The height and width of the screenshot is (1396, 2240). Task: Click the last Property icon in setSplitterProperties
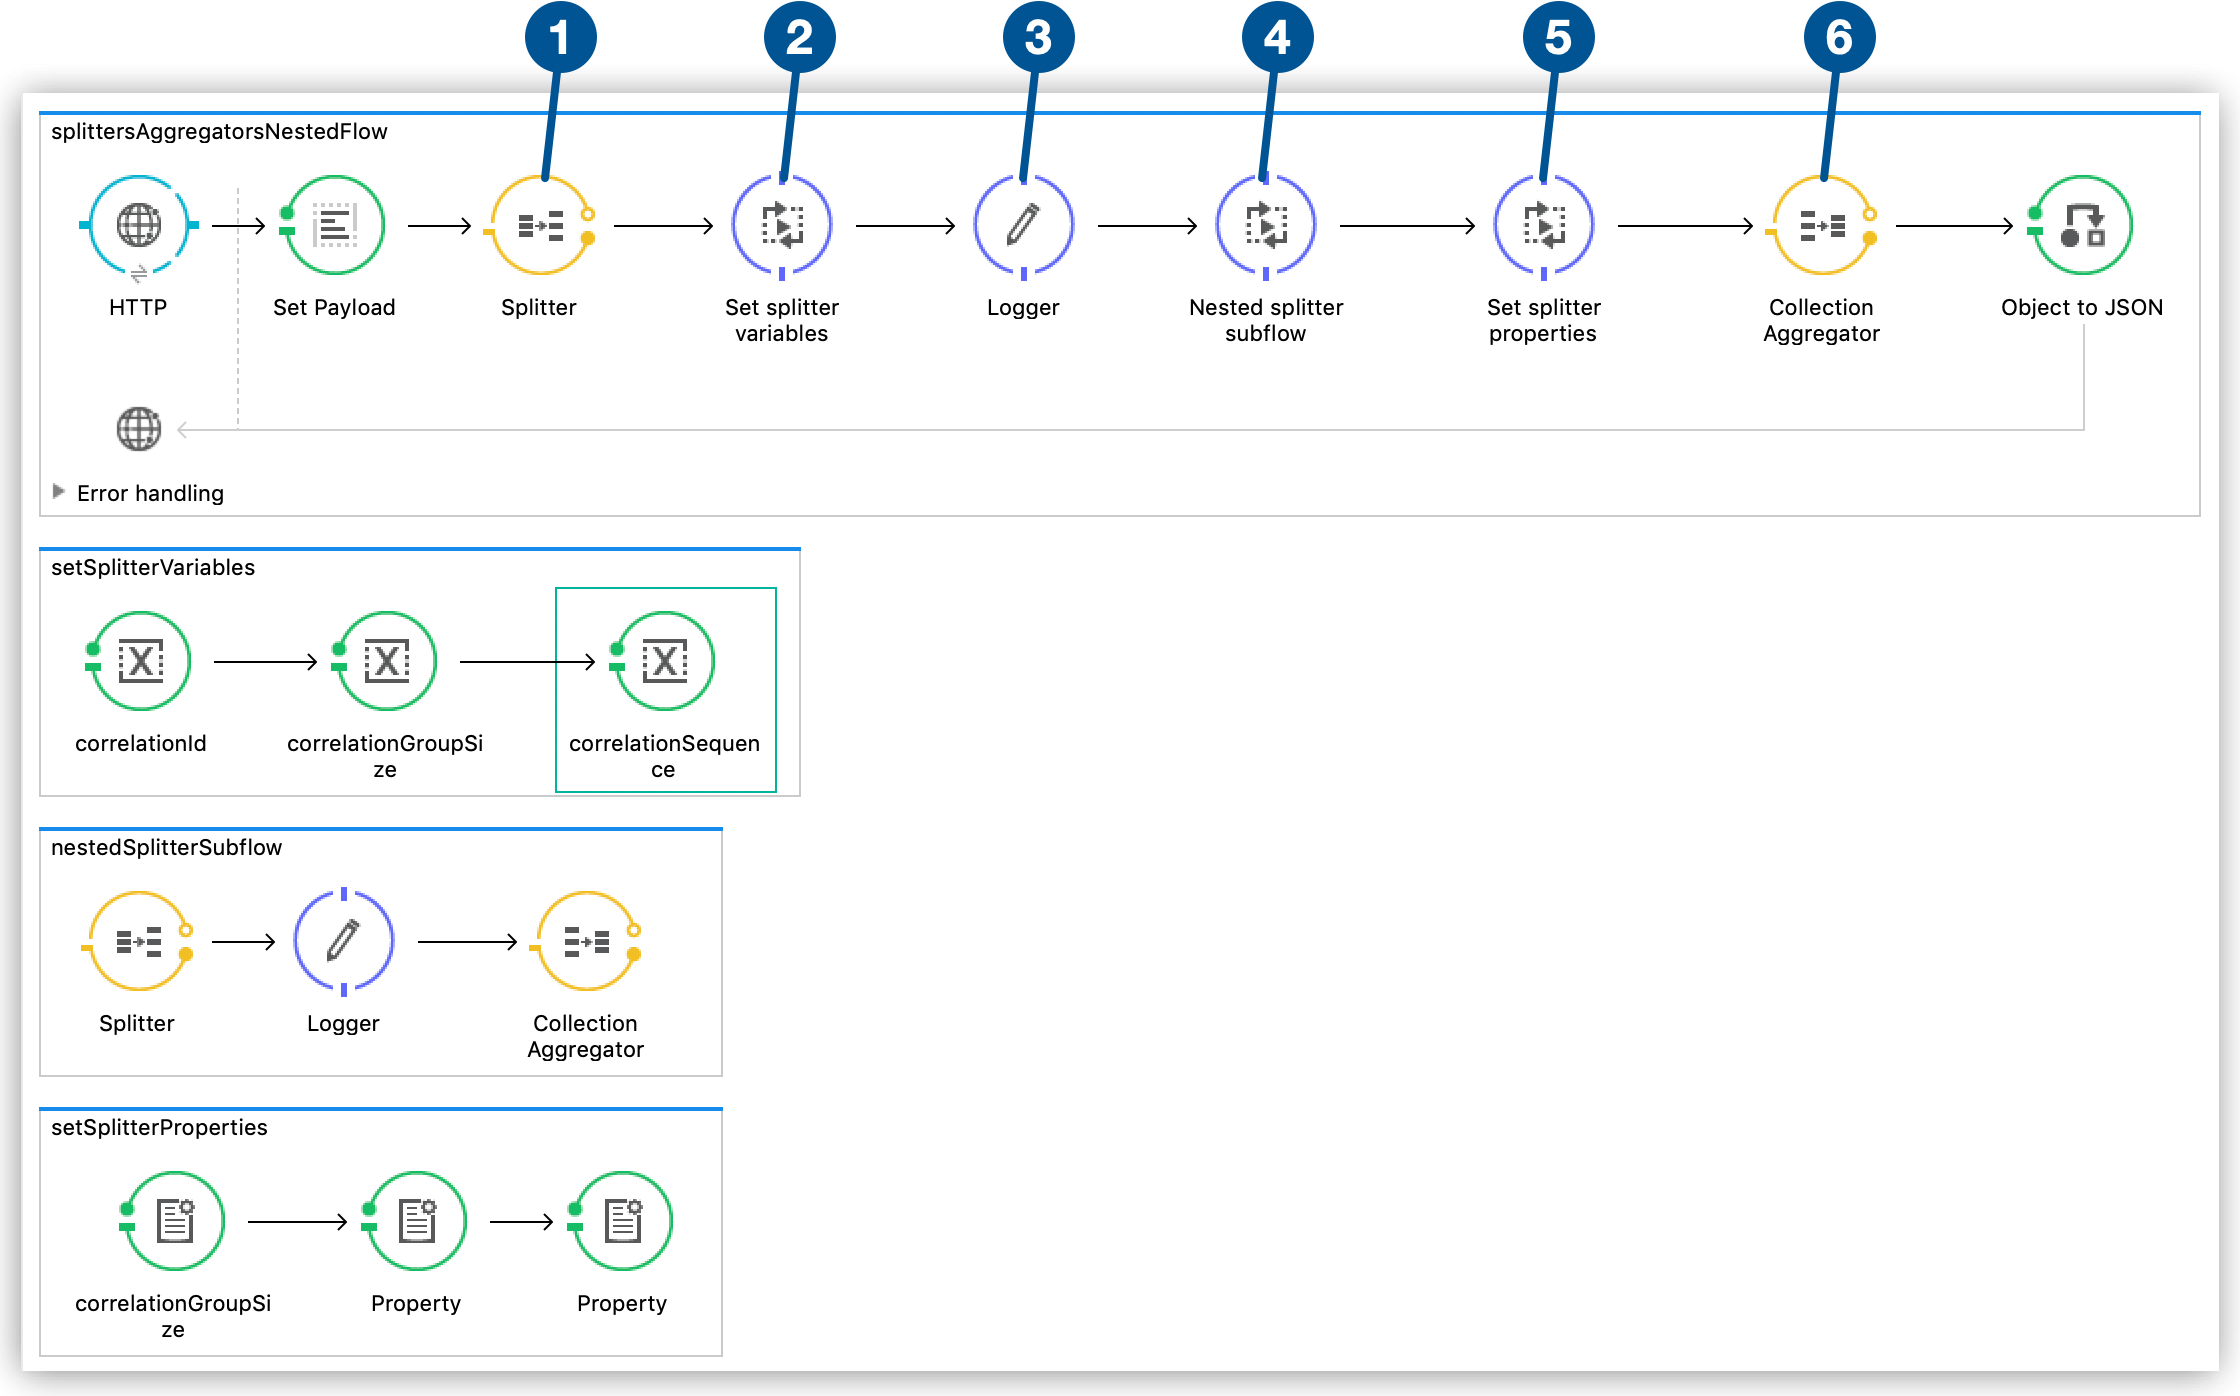pyautogui.click(x=620, y=1220)
